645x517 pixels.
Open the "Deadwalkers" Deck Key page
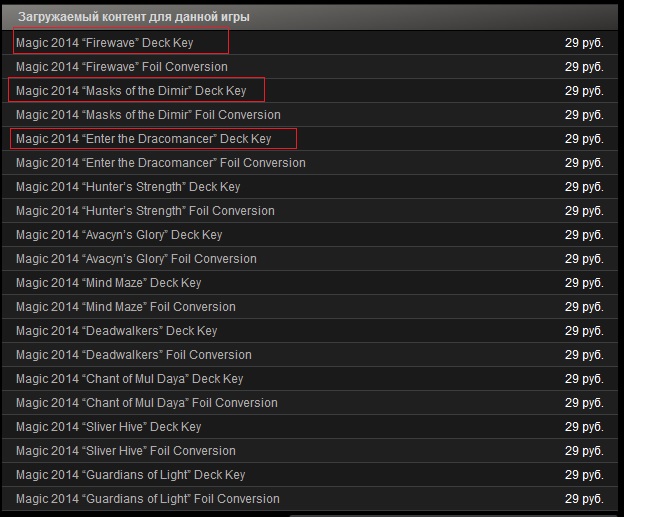(x=116, y=331)
